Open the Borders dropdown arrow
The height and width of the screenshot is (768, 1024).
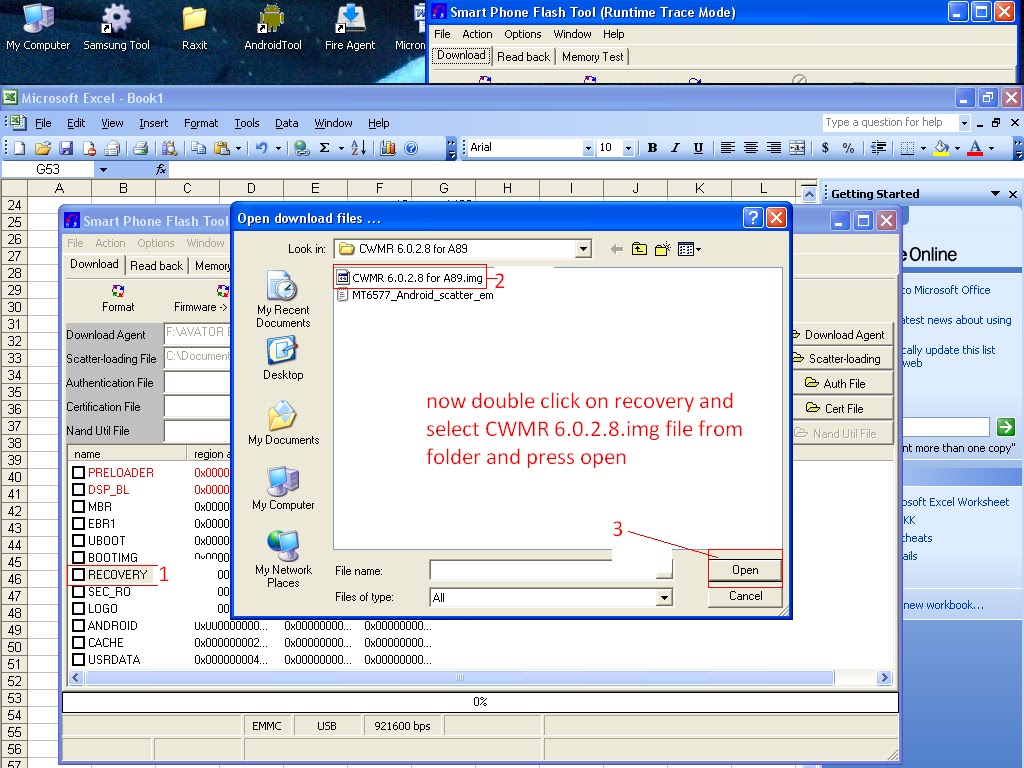point(923,148)
